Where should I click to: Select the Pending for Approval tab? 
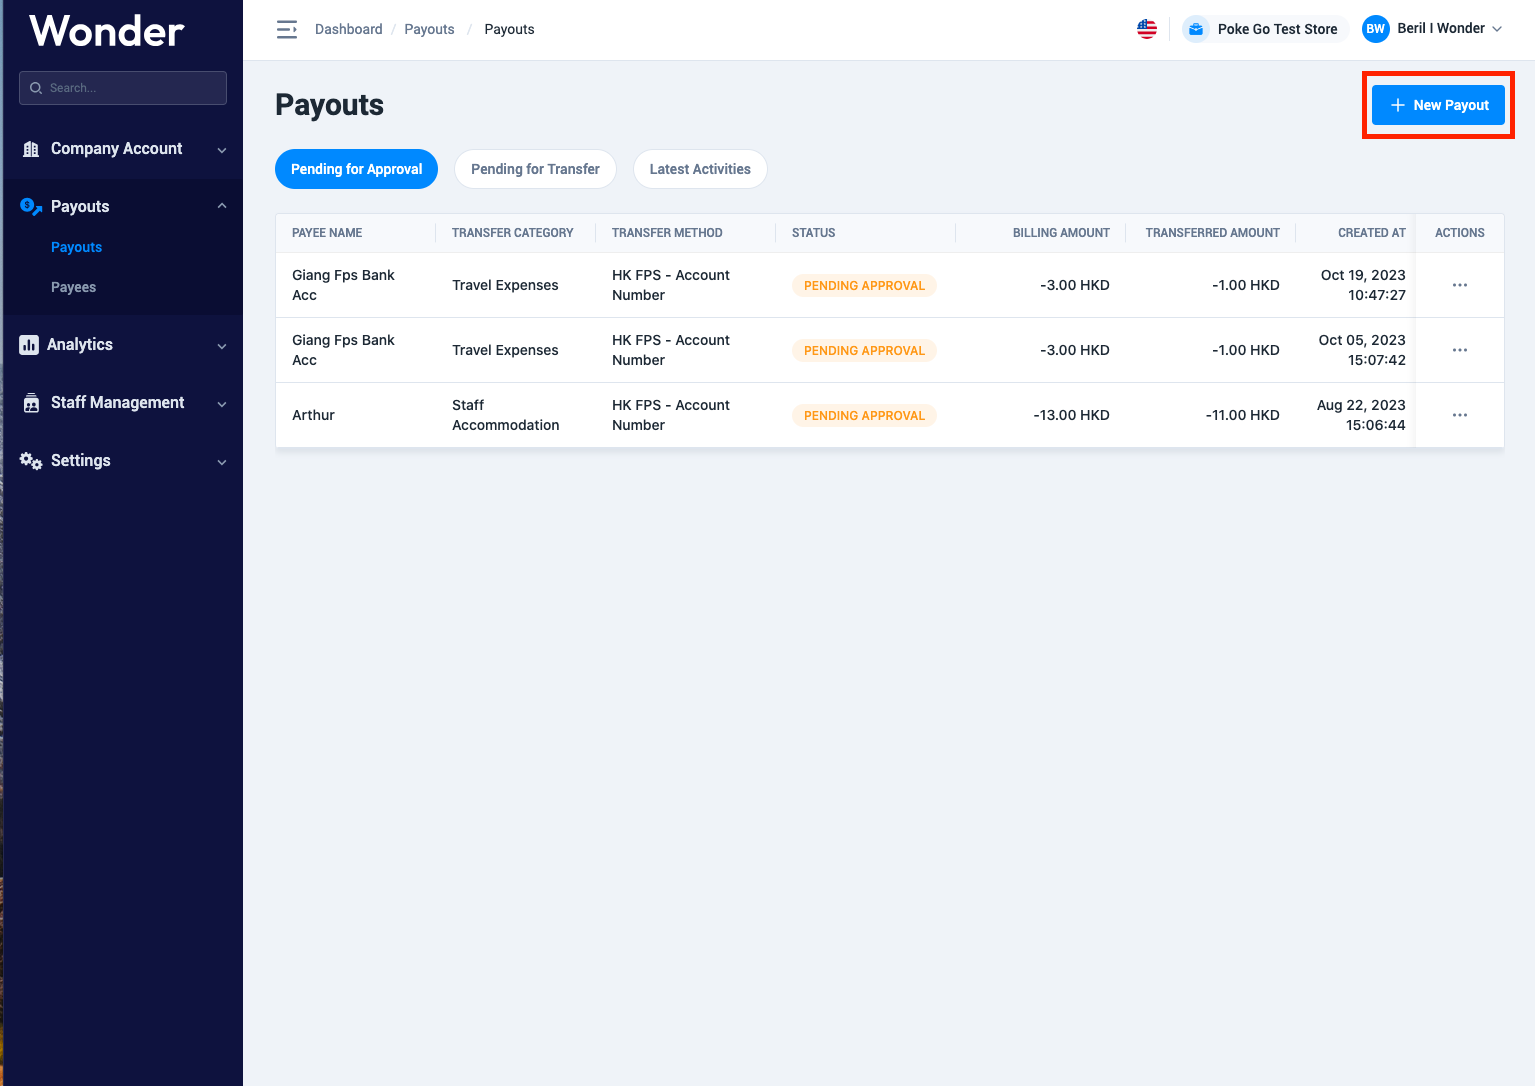pyautogui.click(x=356, y=169)
